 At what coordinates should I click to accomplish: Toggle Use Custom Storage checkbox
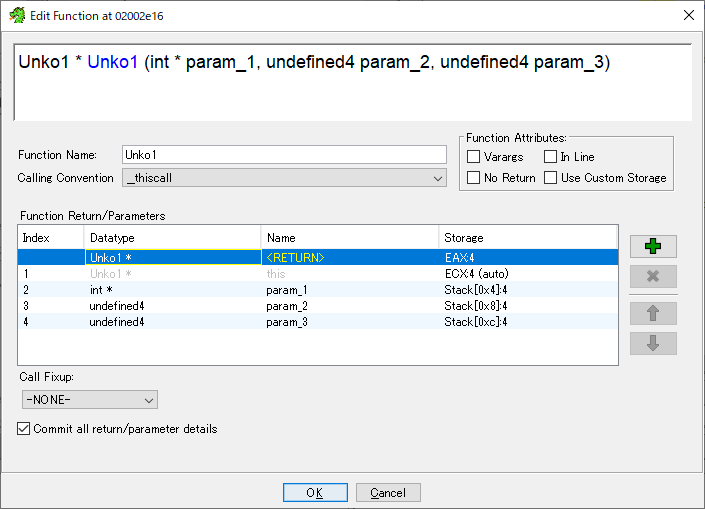(x=550, y=178)
